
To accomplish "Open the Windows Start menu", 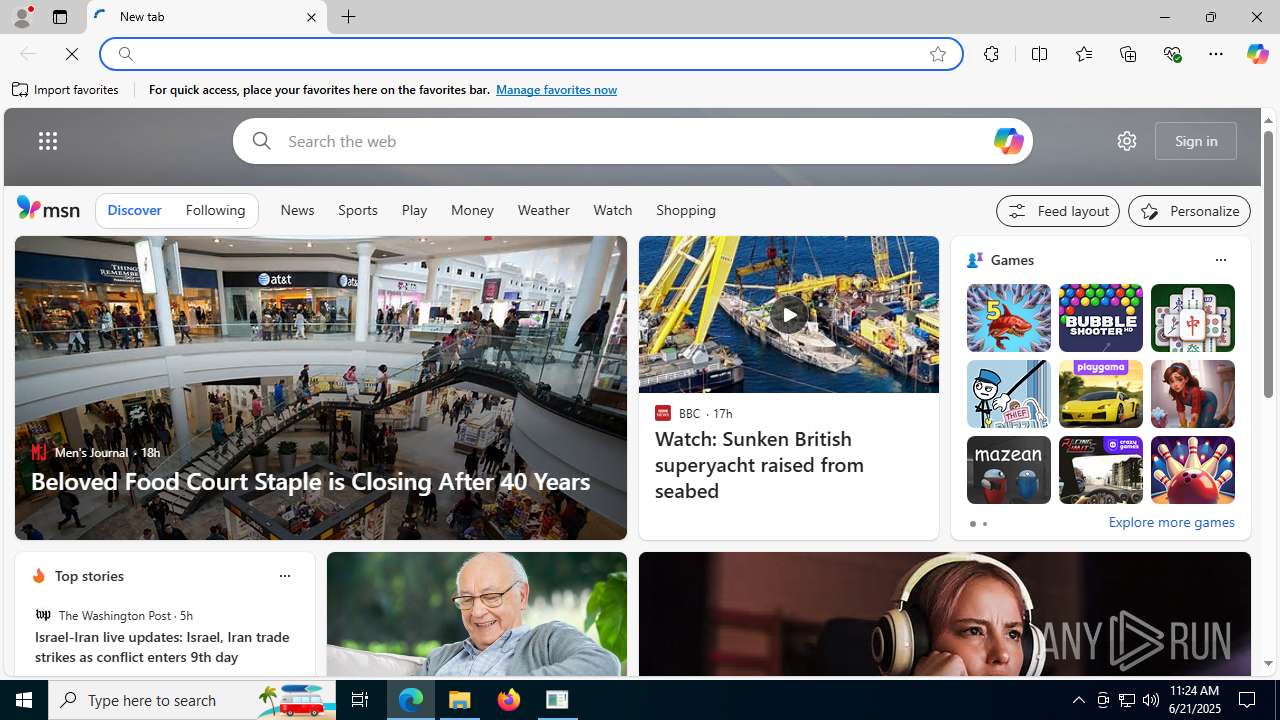I will point(24,700).
